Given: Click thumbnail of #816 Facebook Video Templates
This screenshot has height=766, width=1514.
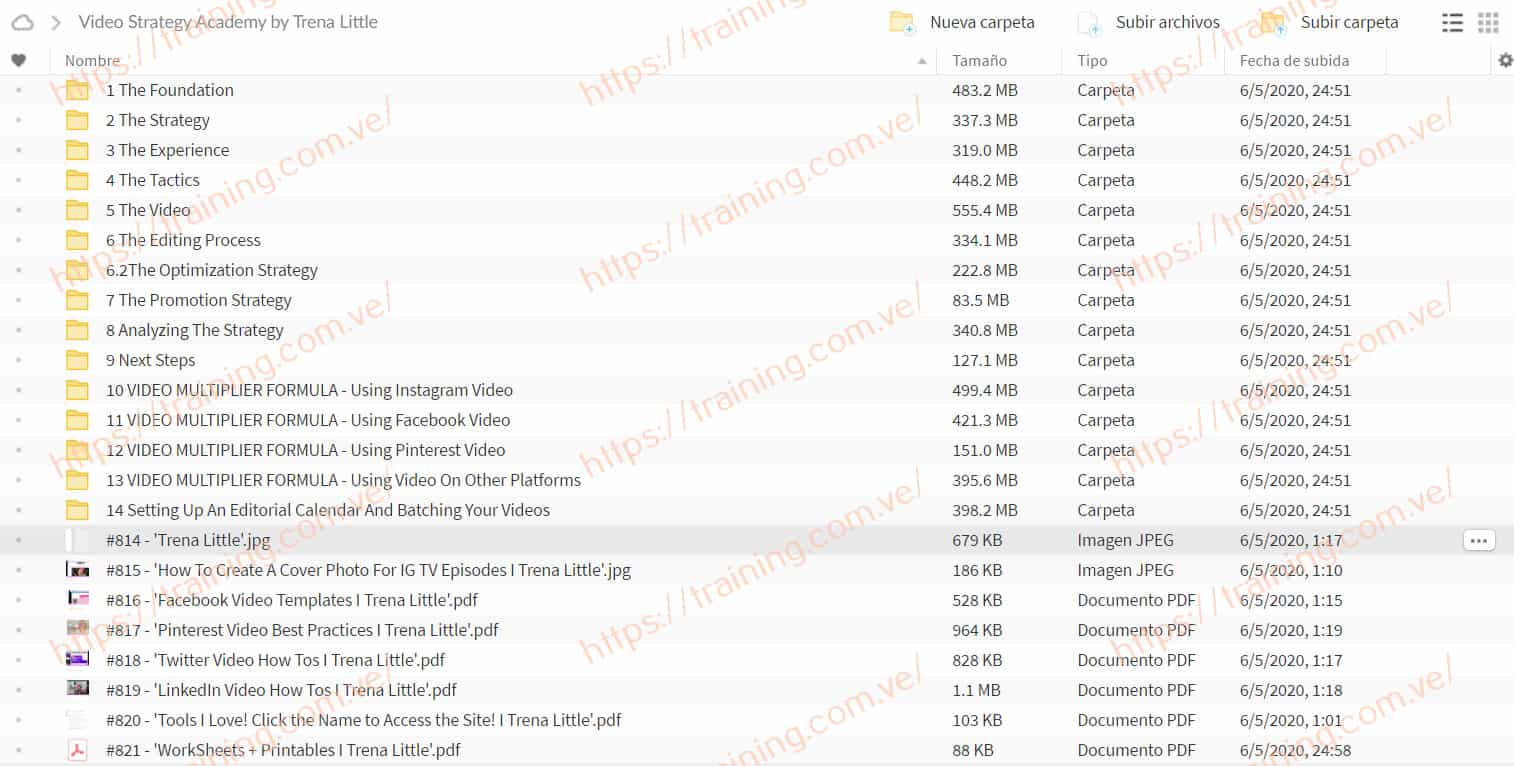Looking at the screenshot, I should point(77,599).
